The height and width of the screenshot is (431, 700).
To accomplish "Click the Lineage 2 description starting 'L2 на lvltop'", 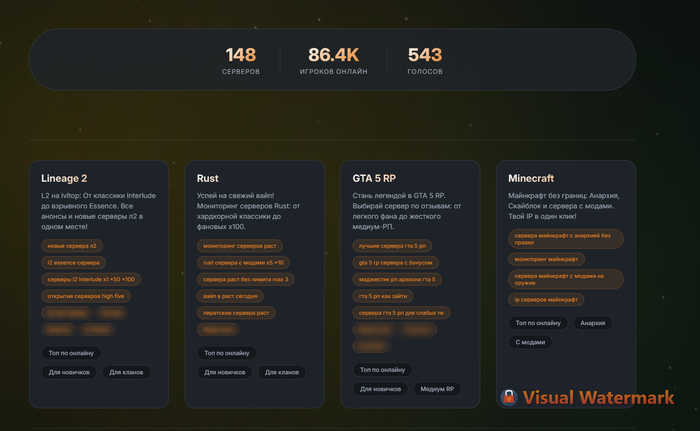I will [98, 211].
